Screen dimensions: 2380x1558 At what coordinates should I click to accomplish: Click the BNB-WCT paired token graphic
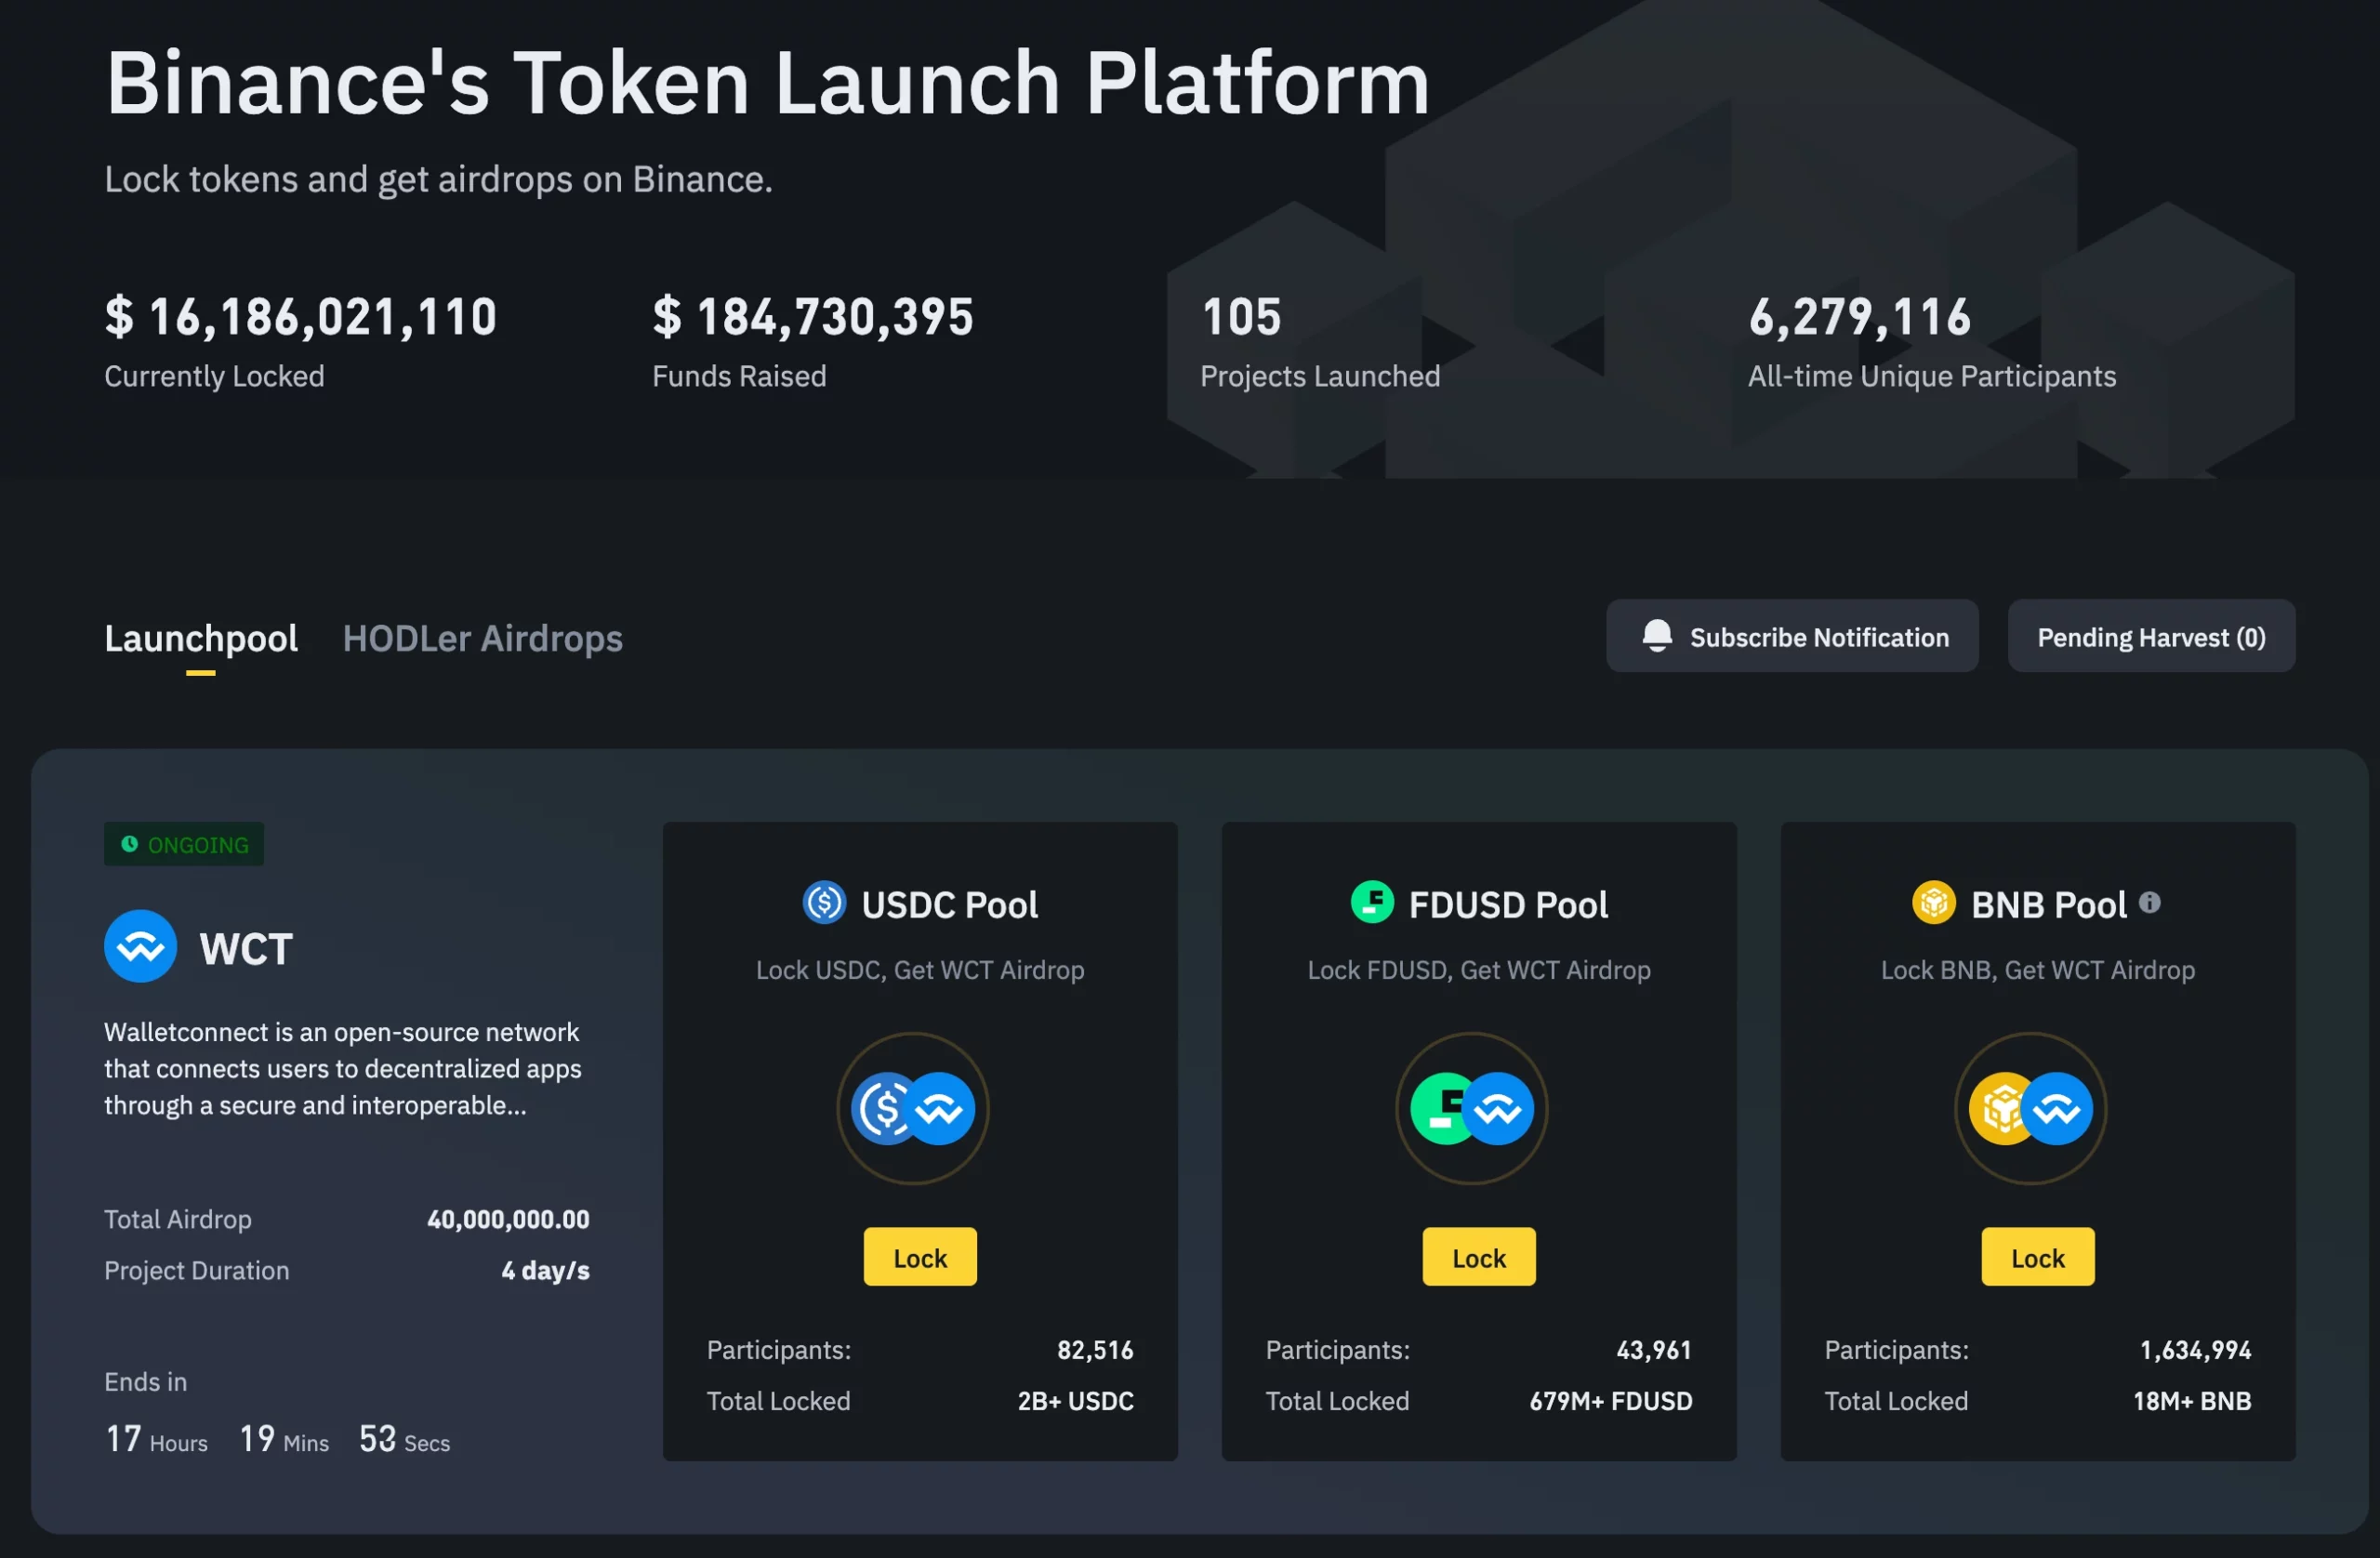2031,1109
